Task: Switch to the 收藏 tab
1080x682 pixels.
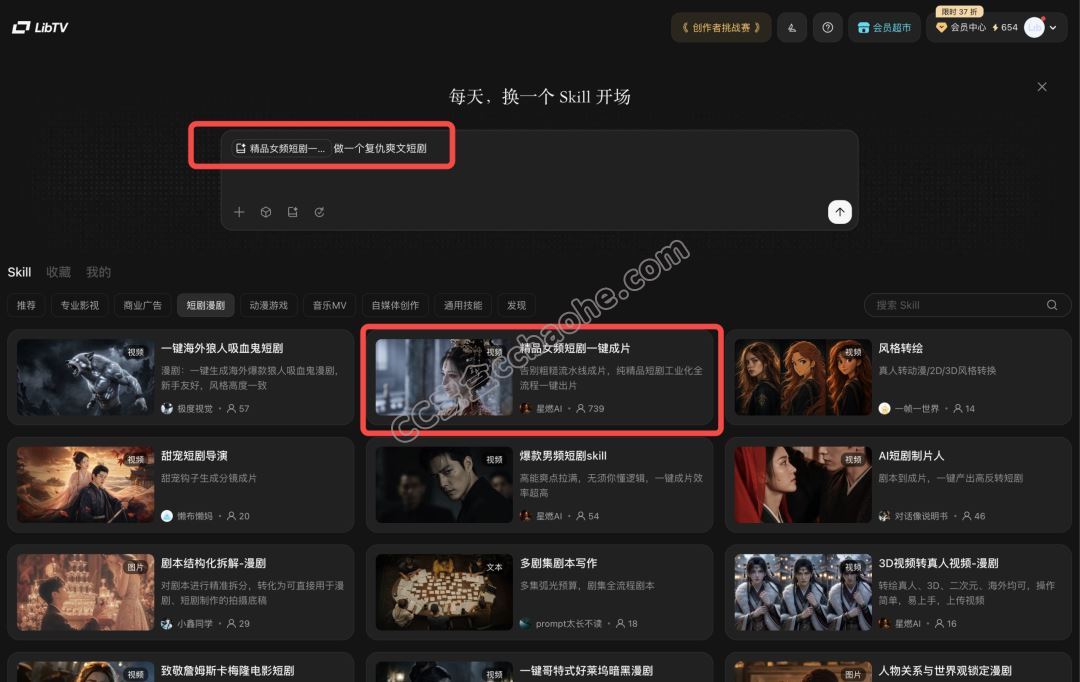Action: click(x=59, y=272)
